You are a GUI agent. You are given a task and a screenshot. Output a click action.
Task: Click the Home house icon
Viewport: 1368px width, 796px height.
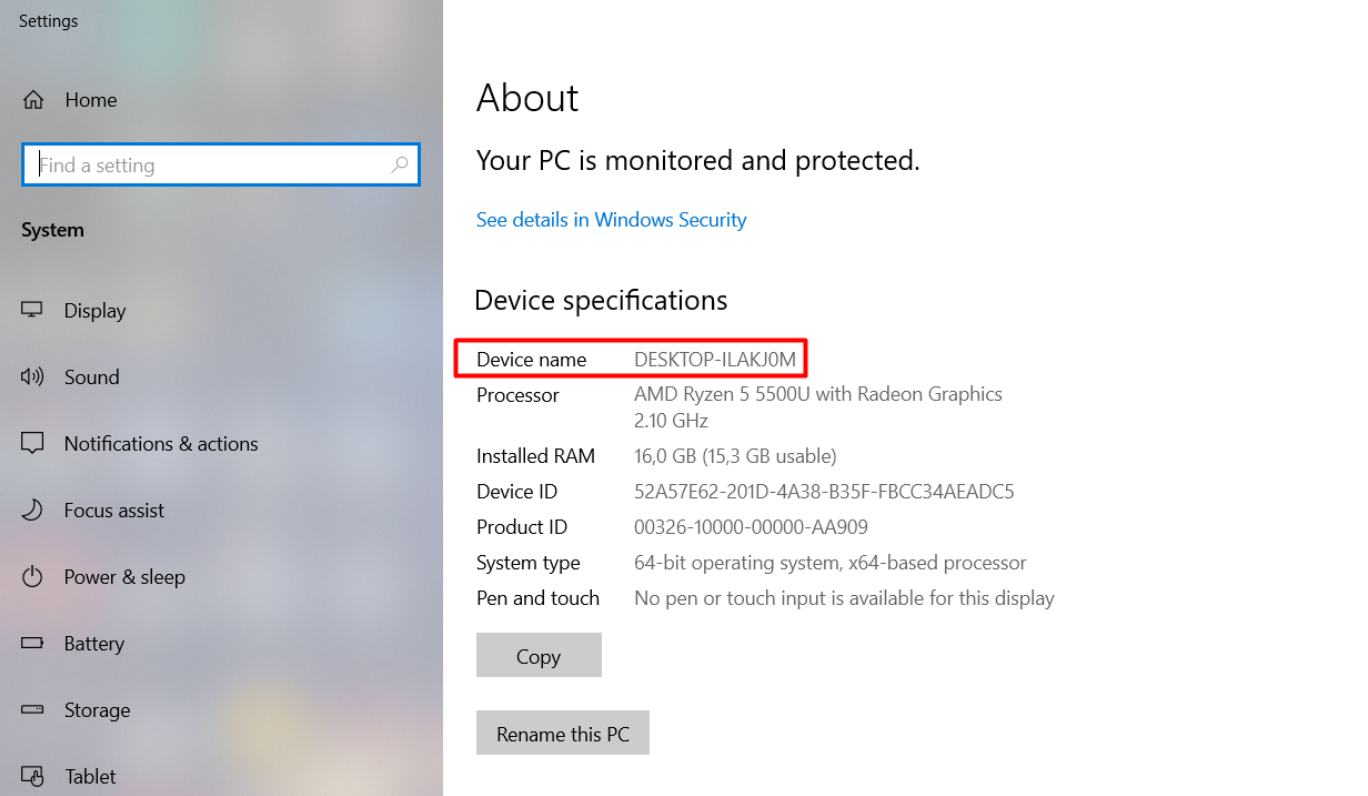click(x=33, y=100)
